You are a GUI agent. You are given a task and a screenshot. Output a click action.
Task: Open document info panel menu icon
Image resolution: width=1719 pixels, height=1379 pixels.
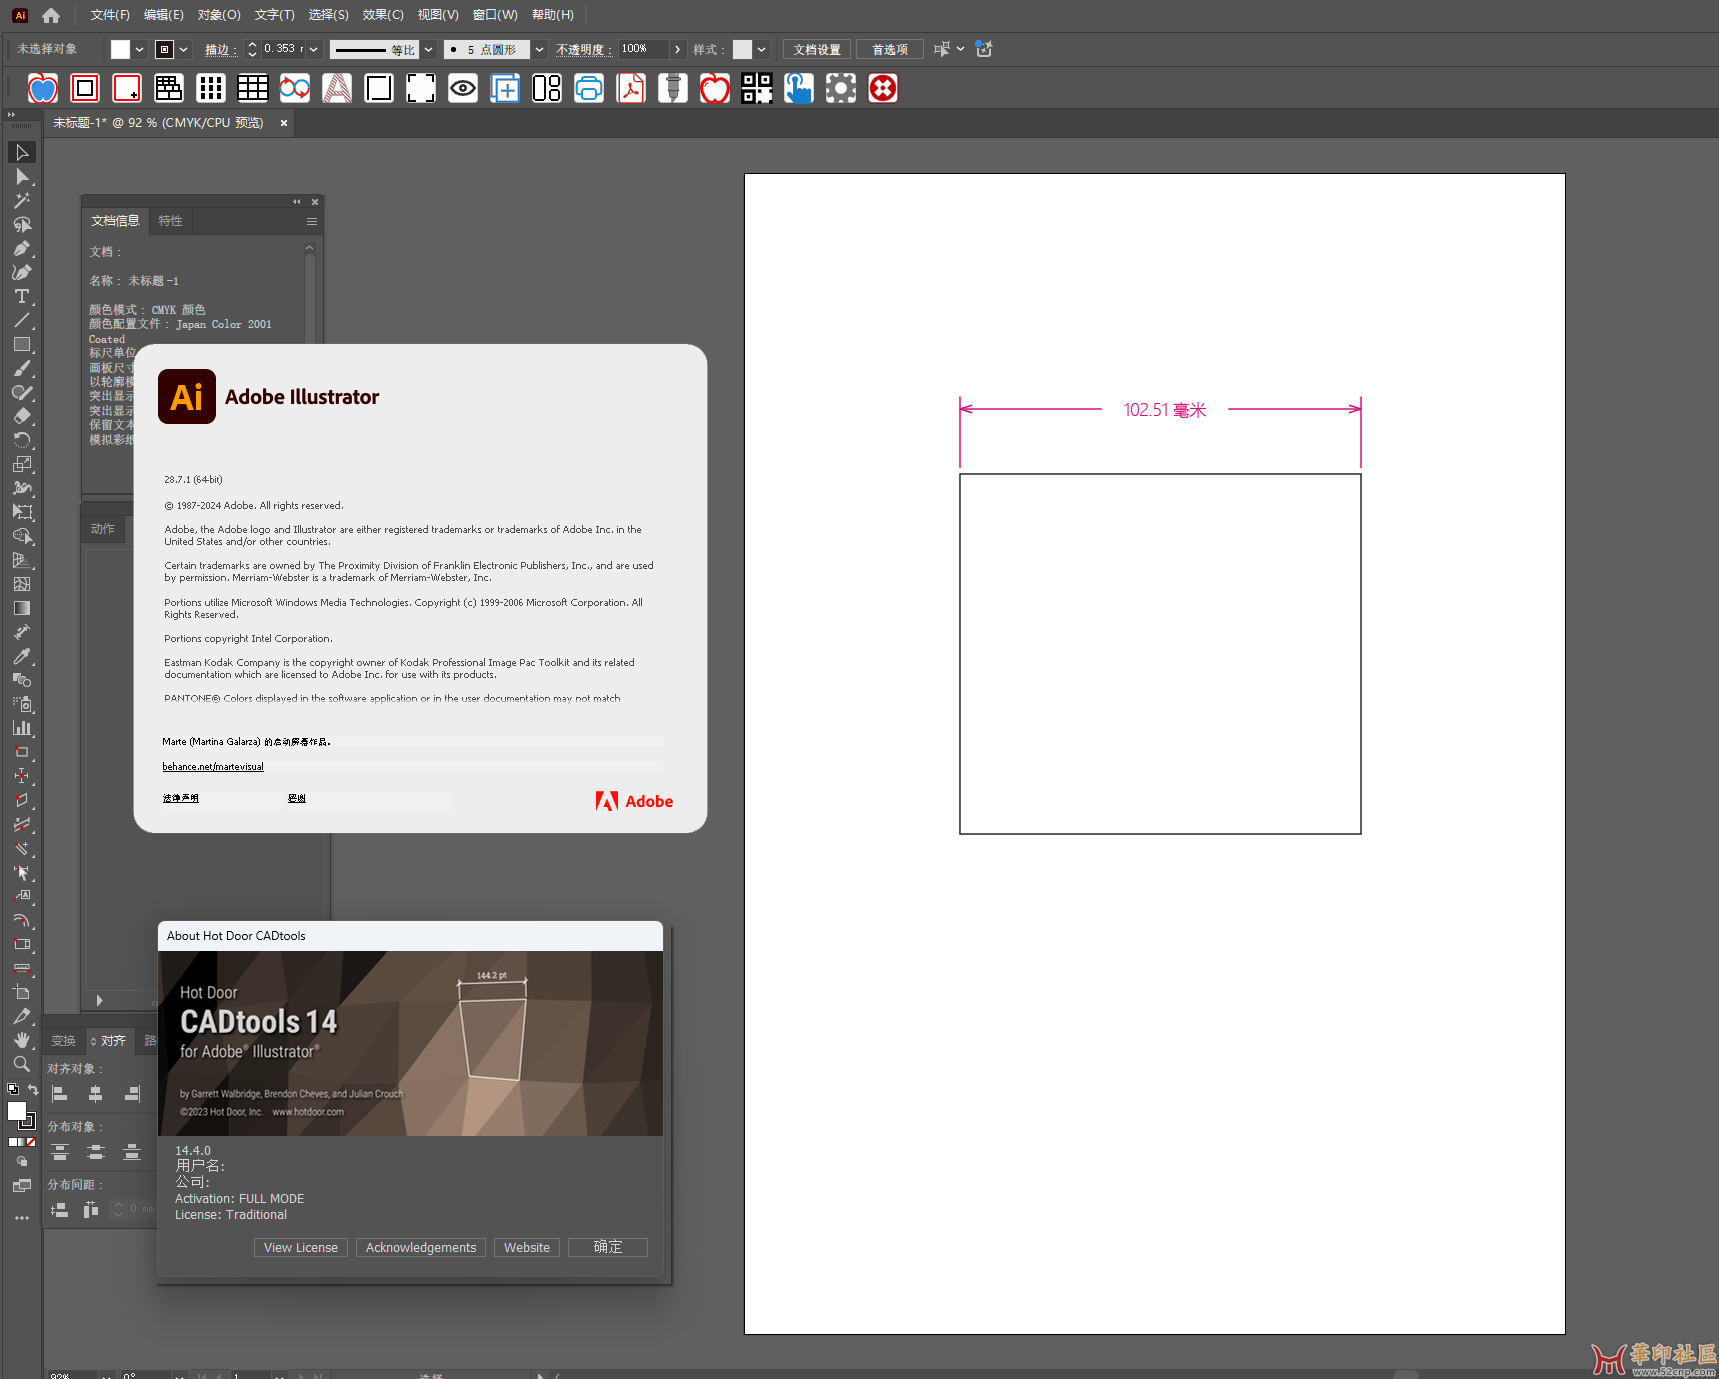[x=312, y=222]
